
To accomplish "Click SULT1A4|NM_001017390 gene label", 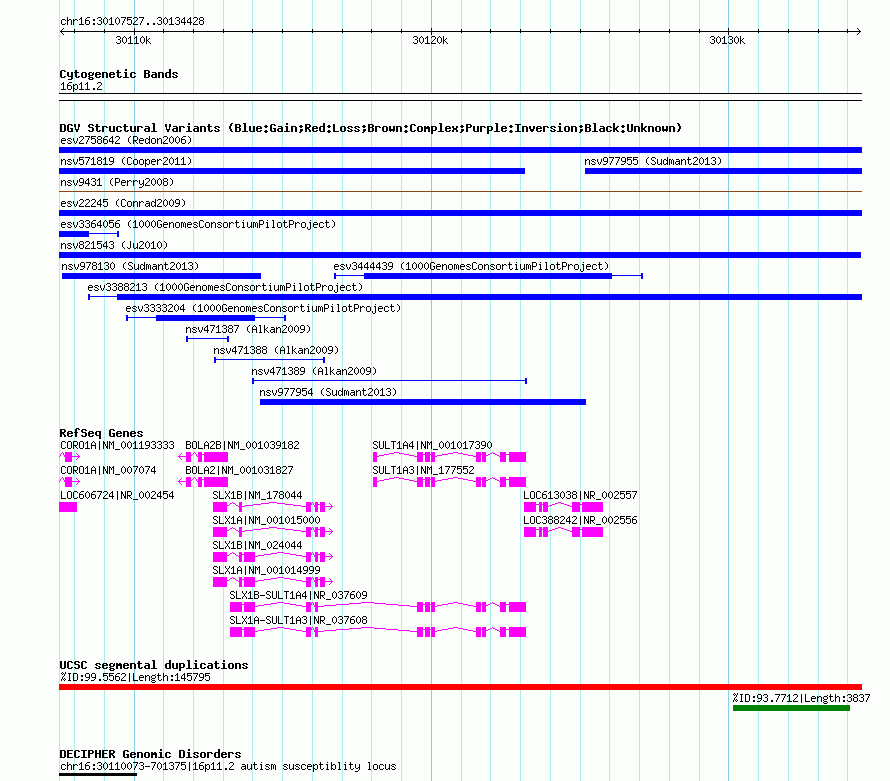I will [433, 446].
